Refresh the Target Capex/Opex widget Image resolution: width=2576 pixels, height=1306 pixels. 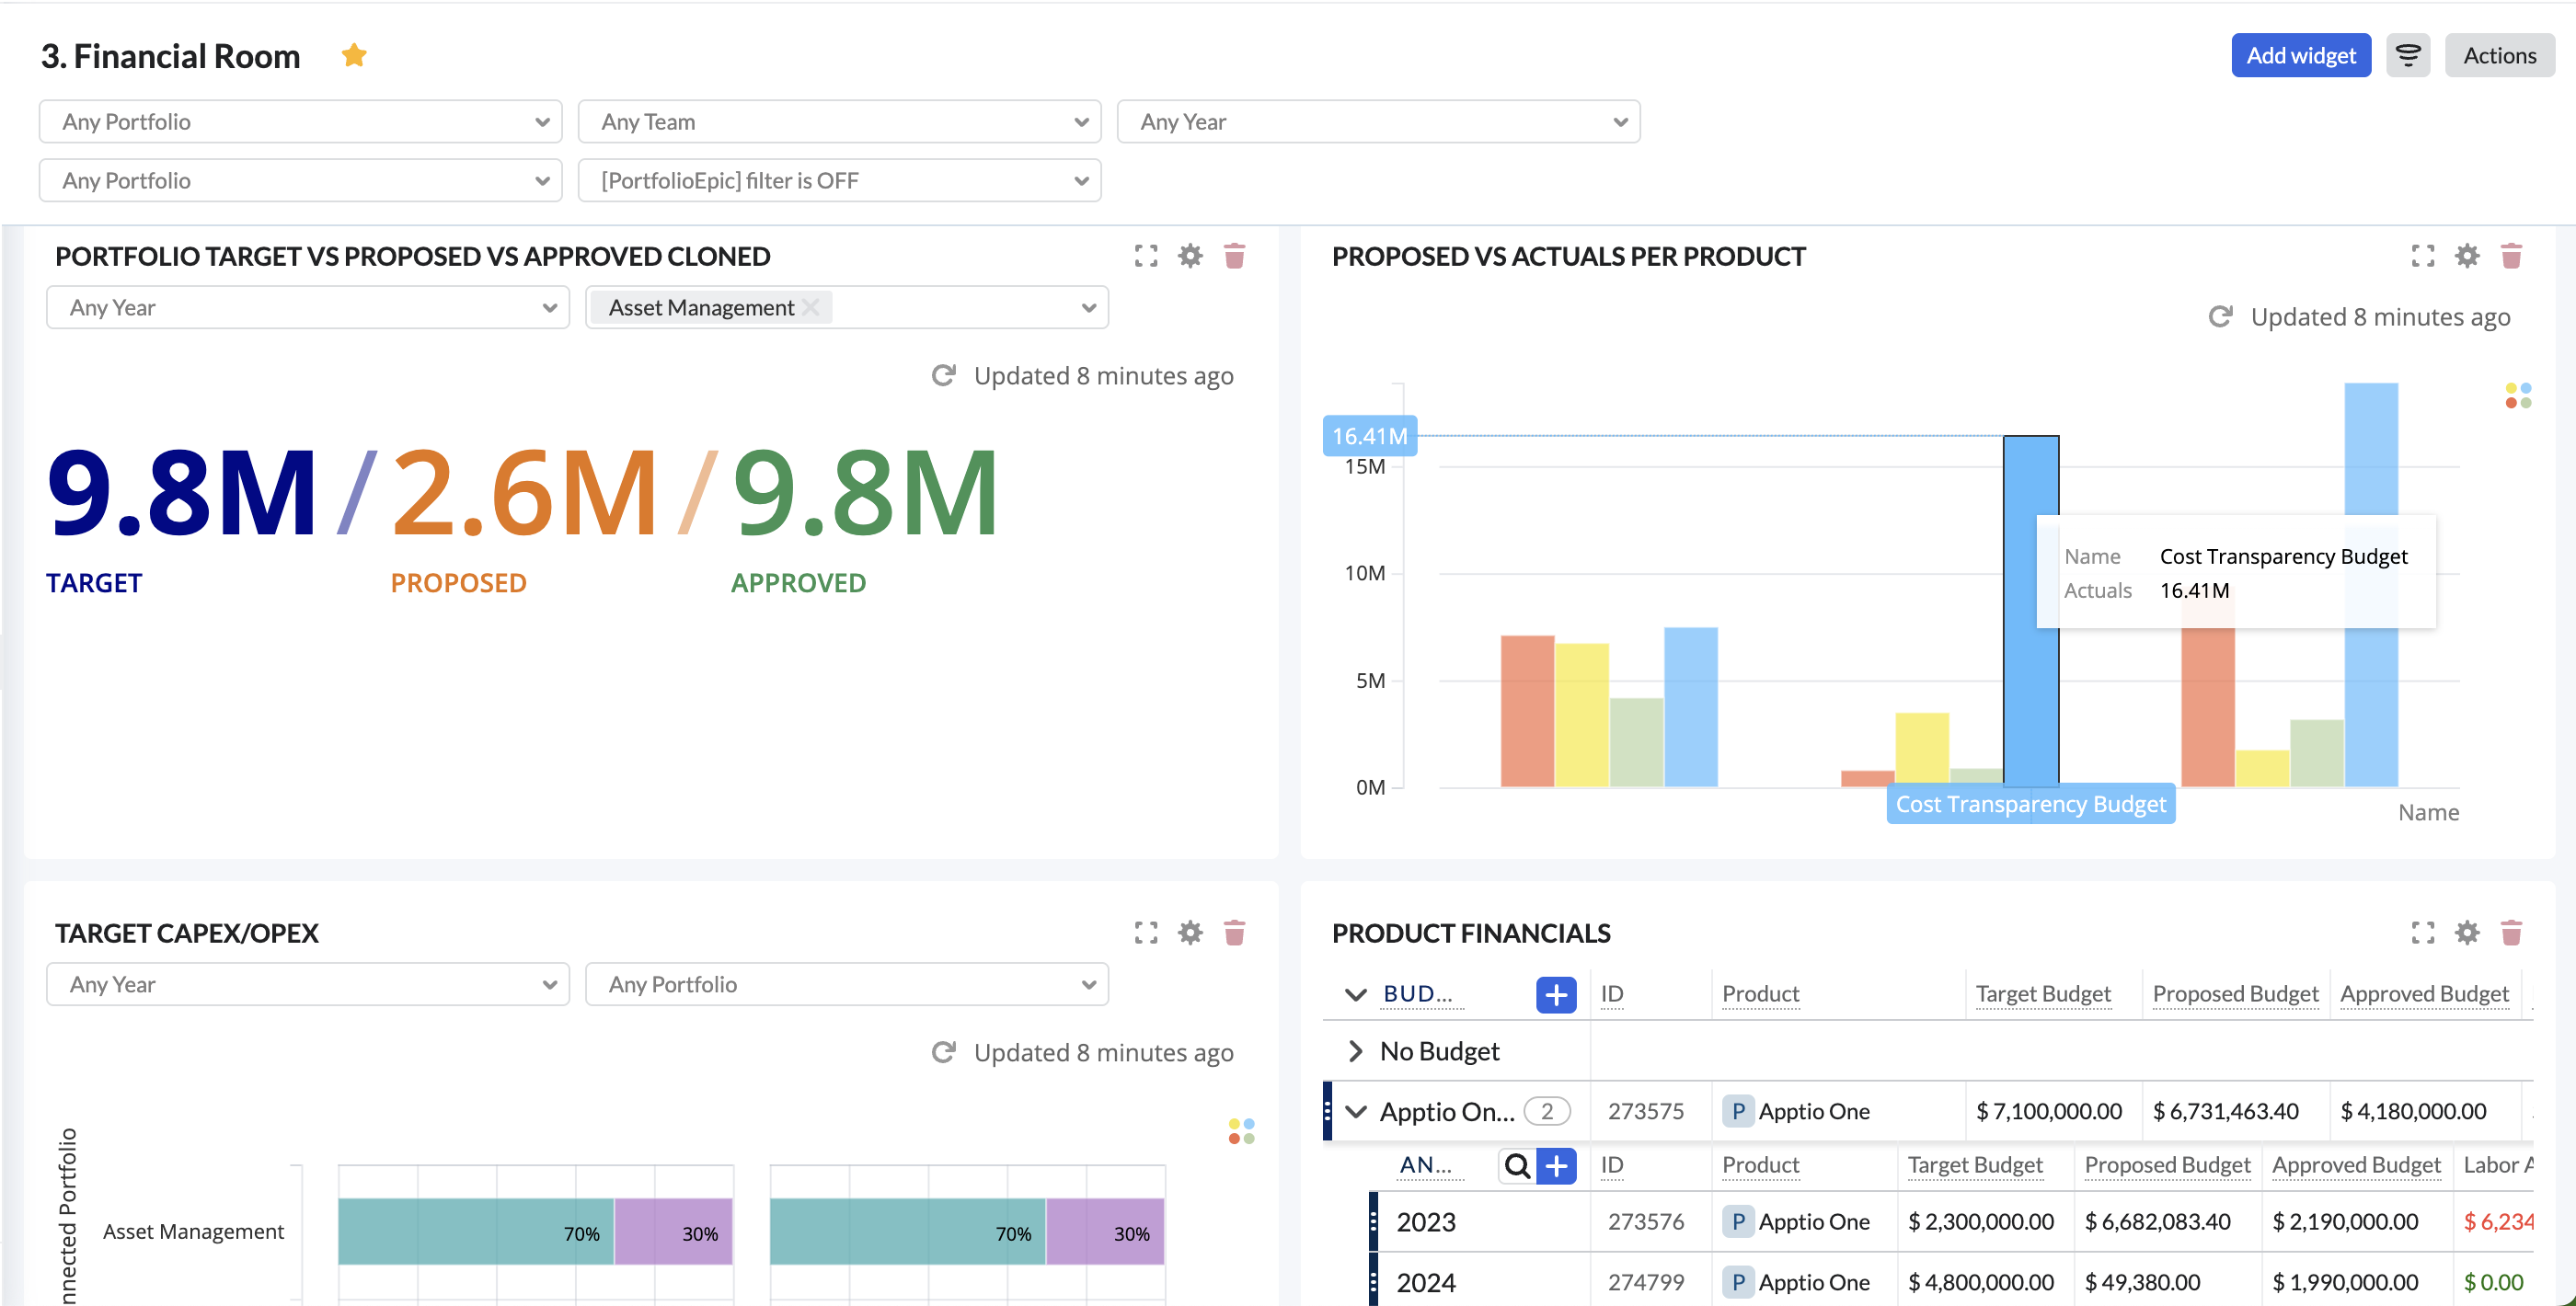[944, 1052]
